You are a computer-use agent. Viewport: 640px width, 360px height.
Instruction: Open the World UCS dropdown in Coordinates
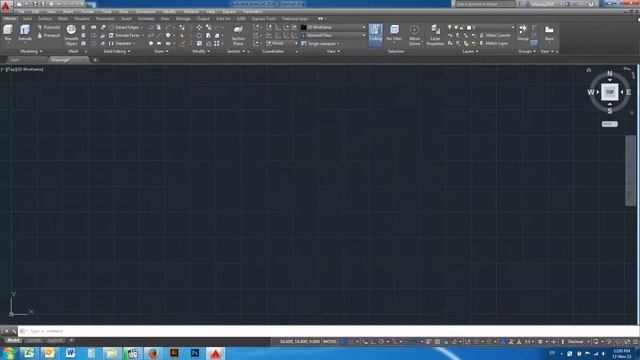pos(282,43)
